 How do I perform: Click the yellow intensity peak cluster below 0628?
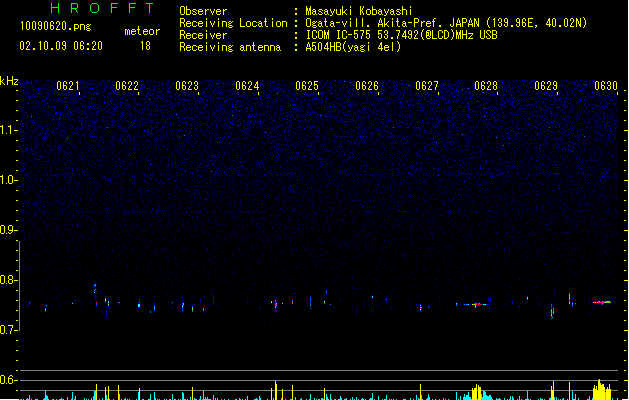(477, 392)
